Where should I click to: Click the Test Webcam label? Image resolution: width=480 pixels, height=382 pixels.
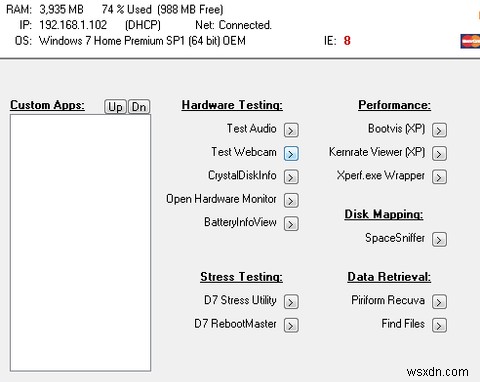click(x=244, y=152)
